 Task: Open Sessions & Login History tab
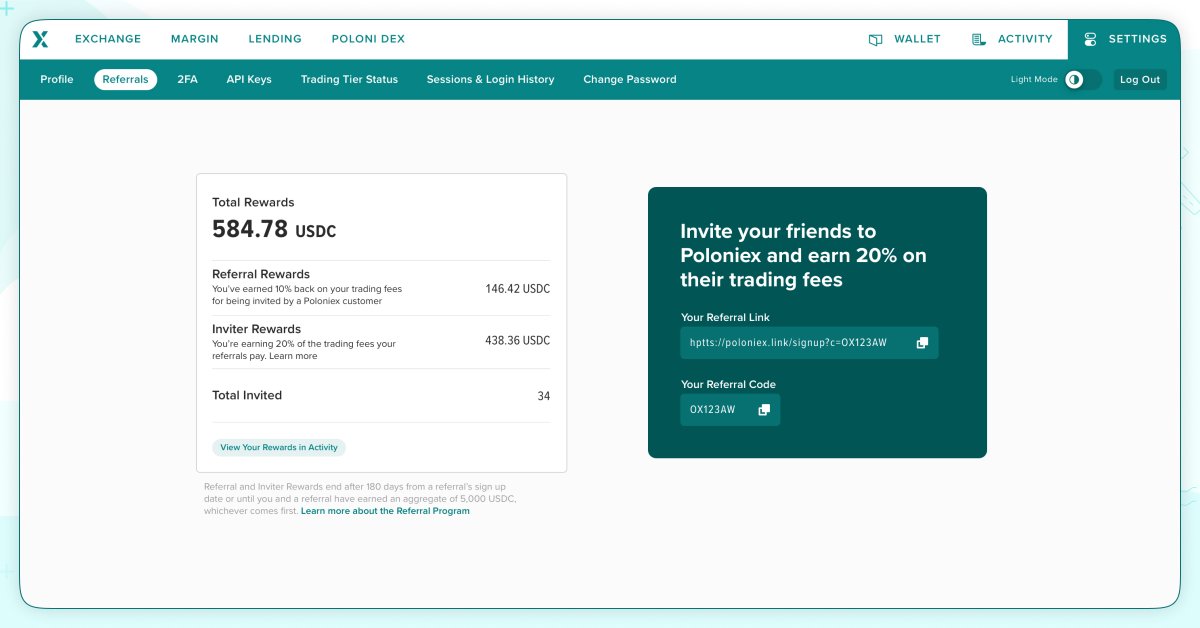click(x=490, y=79)
